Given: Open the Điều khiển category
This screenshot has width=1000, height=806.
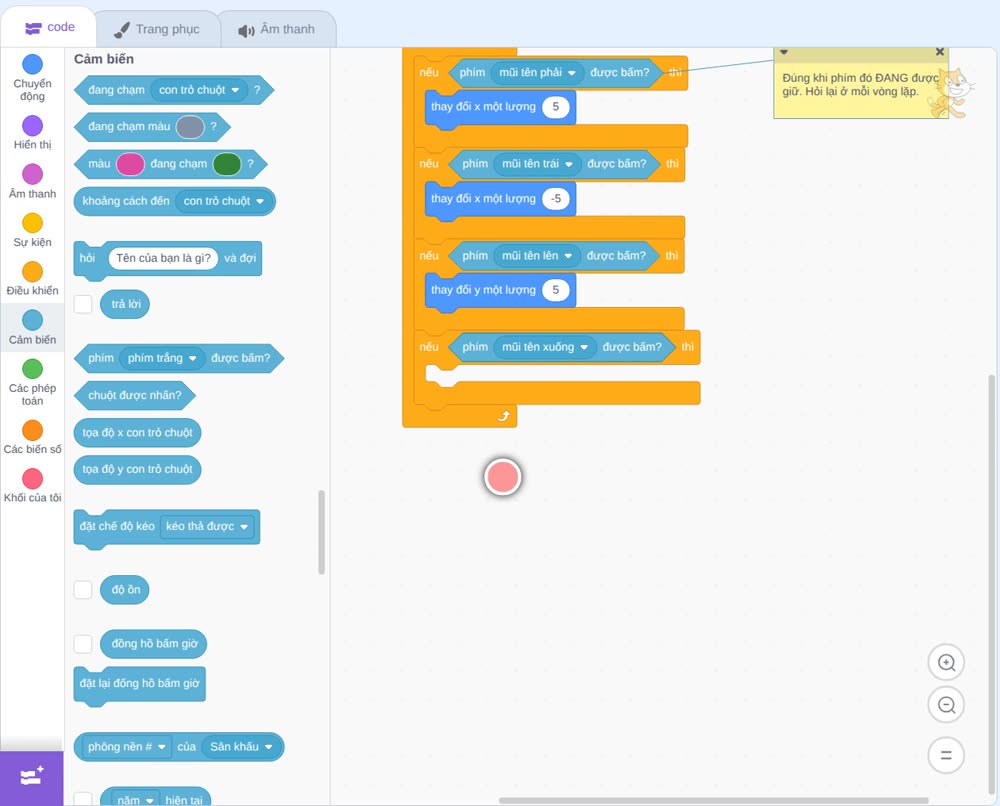Looking at the screenshot, I should point(32,279).
